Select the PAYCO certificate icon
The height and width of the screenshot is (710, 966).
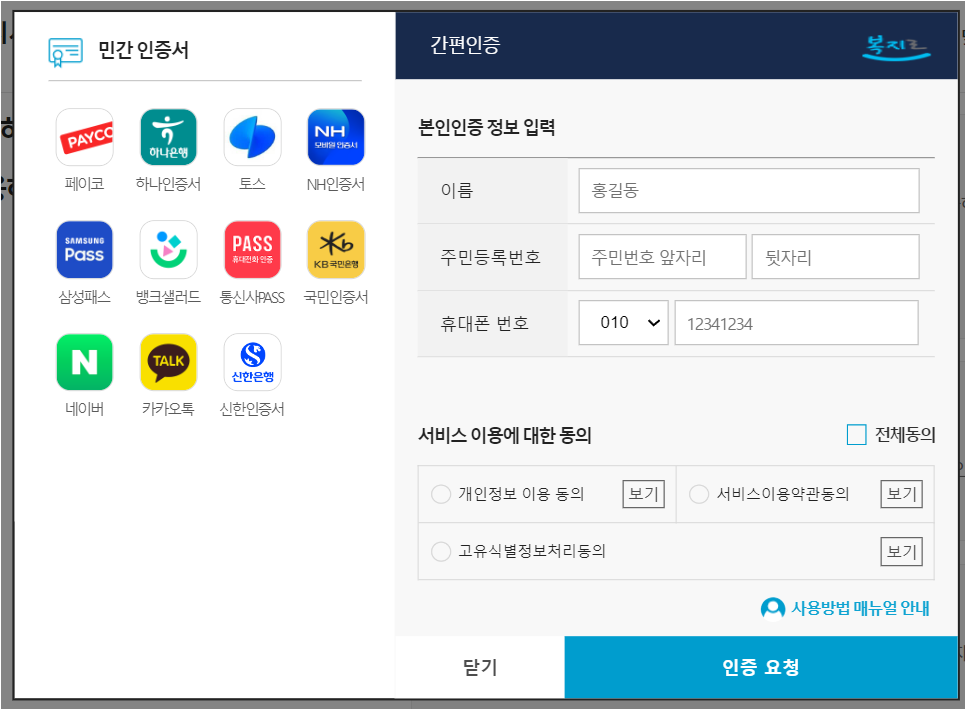84,137
